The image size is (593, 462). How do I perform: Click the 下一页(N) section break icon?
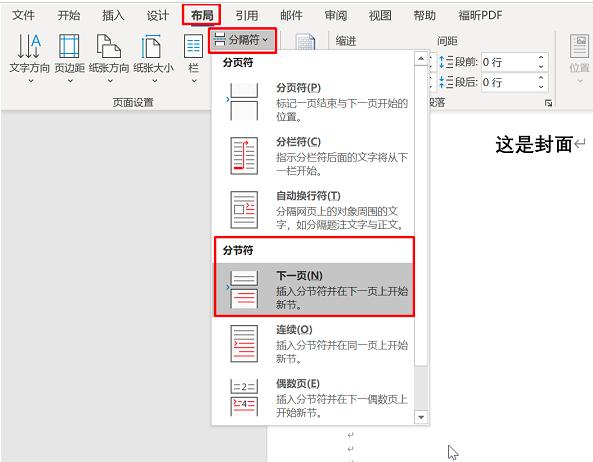[244, 290]
